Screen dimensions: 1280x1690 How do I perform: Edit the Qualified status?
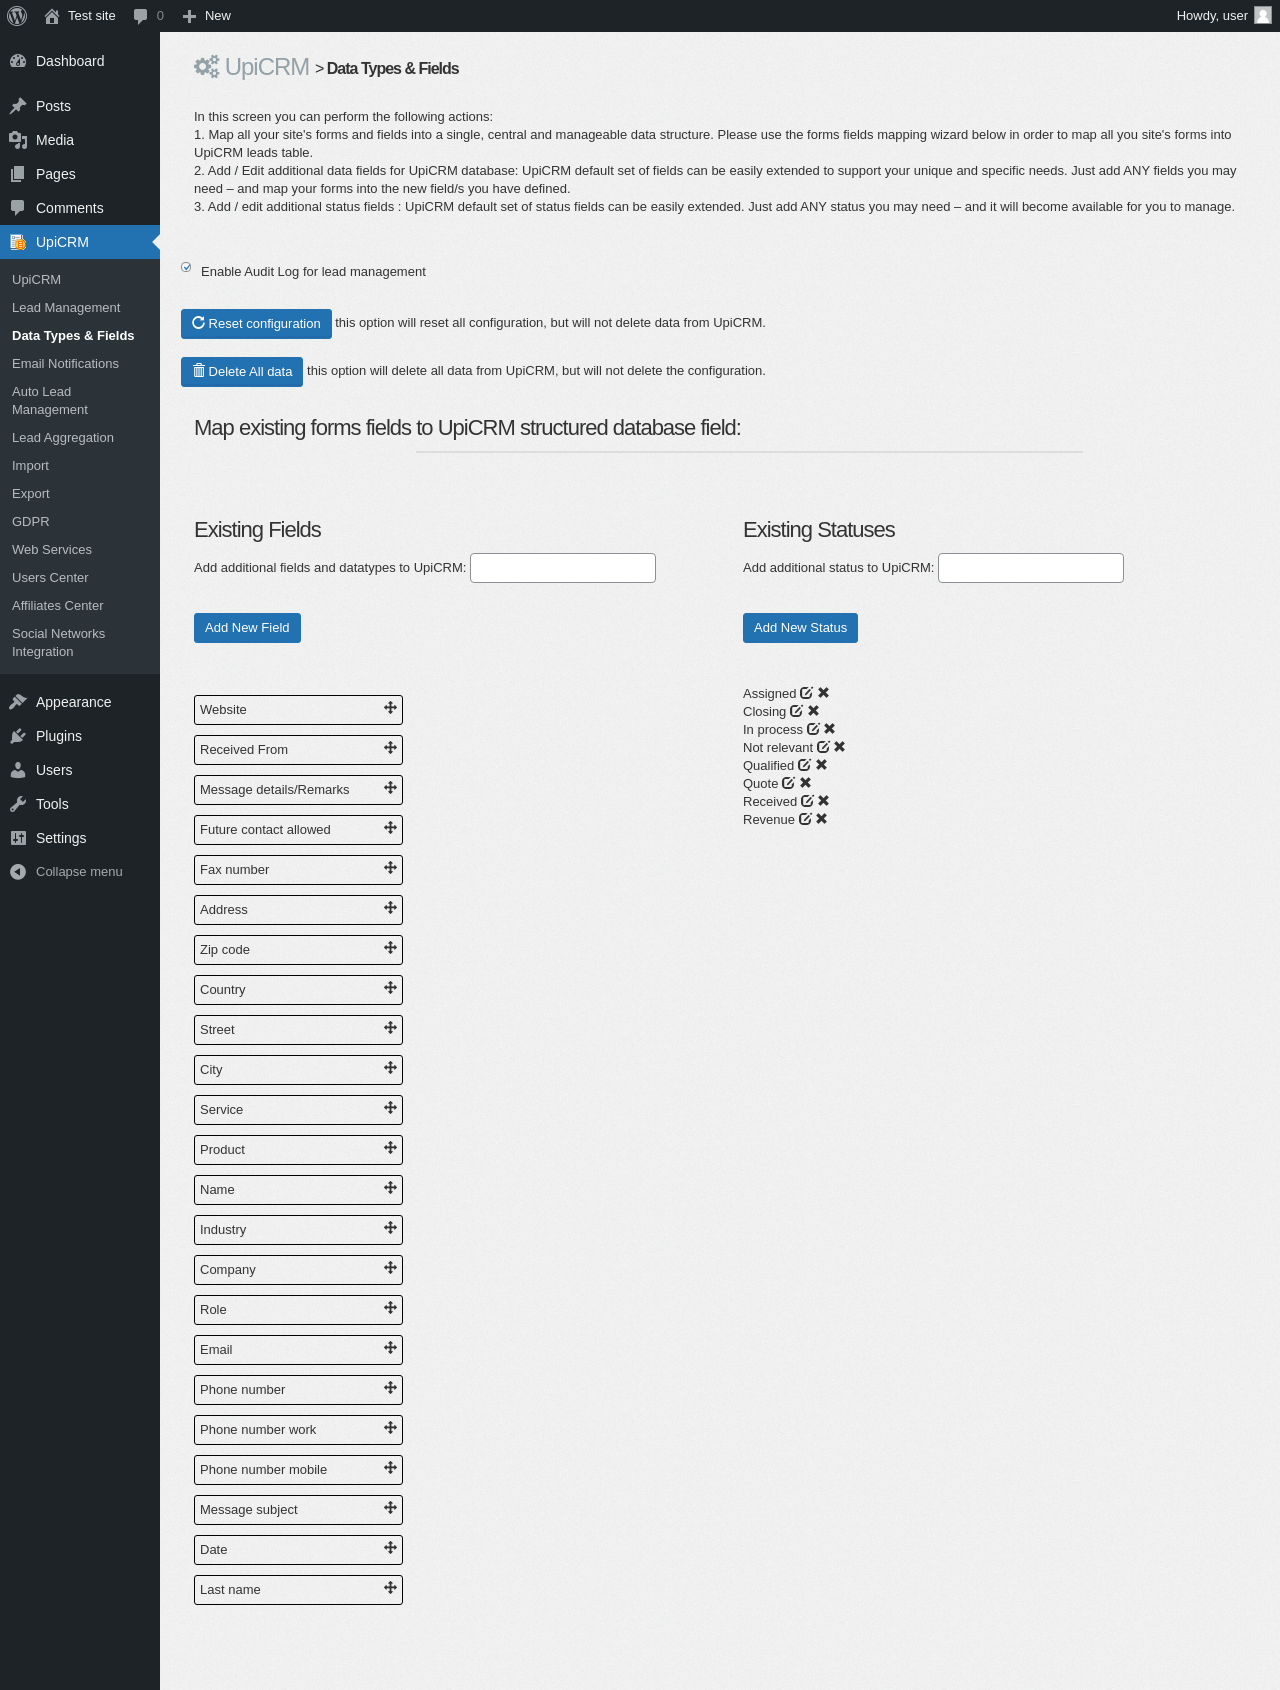click(804, 765)
